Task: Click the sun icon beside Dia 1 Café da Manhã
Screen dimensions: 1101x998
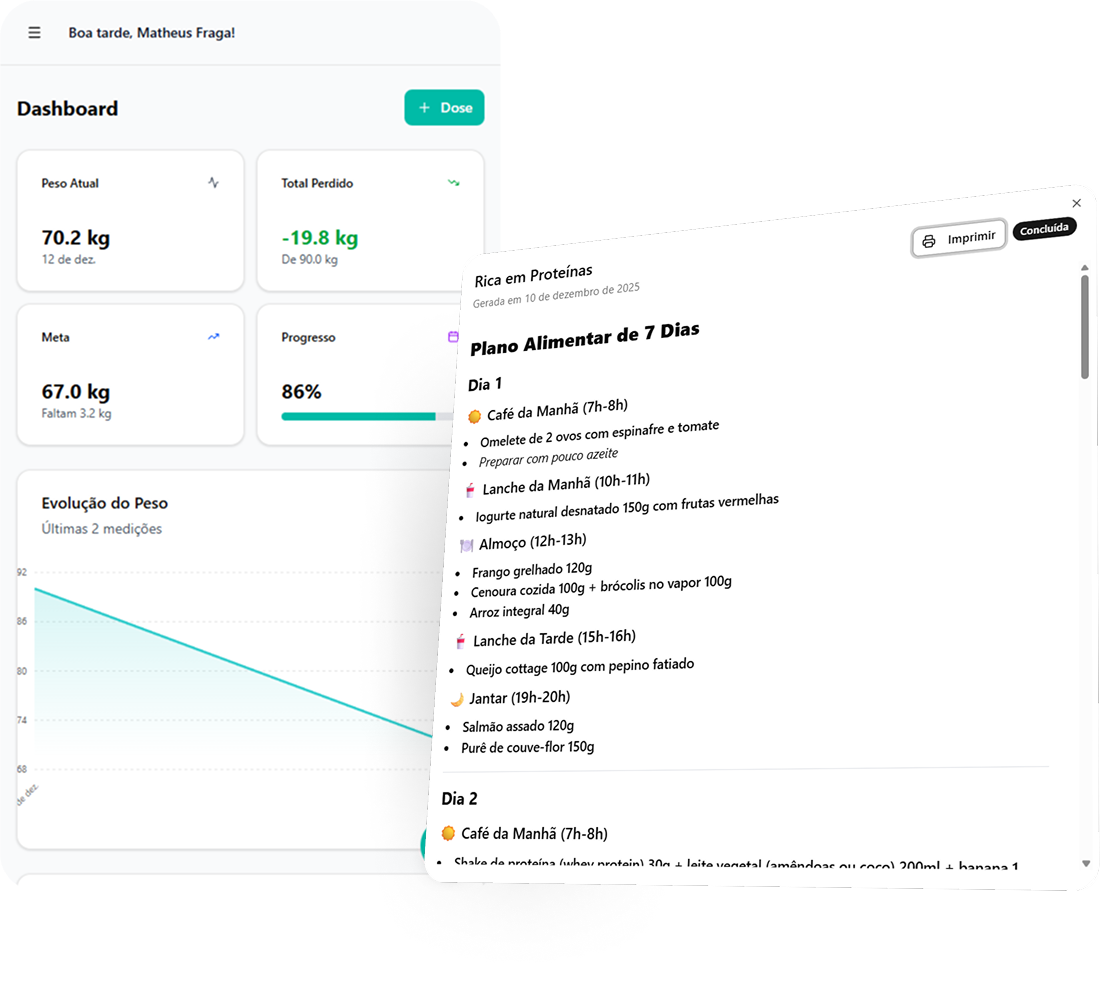Action: 475,416
